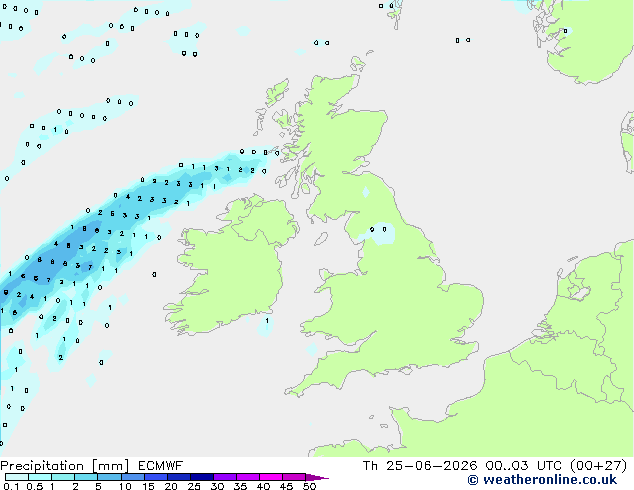Select the 5–10 mm legend color

pyautogui.click(x=109, y=477)
